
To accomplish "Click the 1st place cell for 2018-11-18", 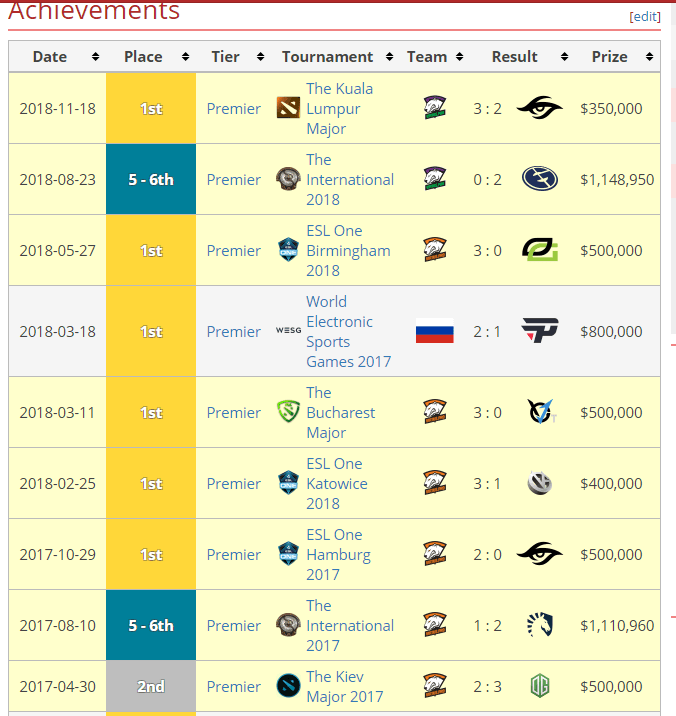I will (x=151, y=108).
